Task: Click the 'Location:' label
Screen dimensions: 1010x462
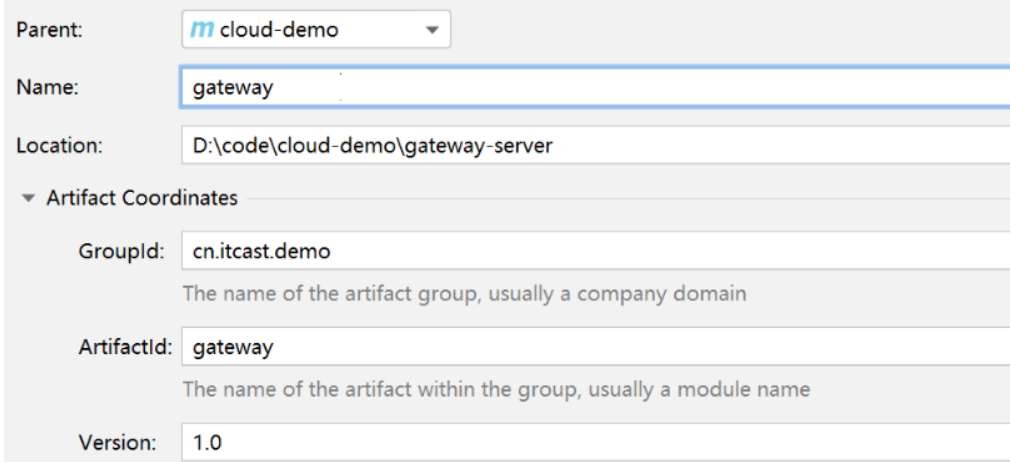Action: [x=59, y=146]
